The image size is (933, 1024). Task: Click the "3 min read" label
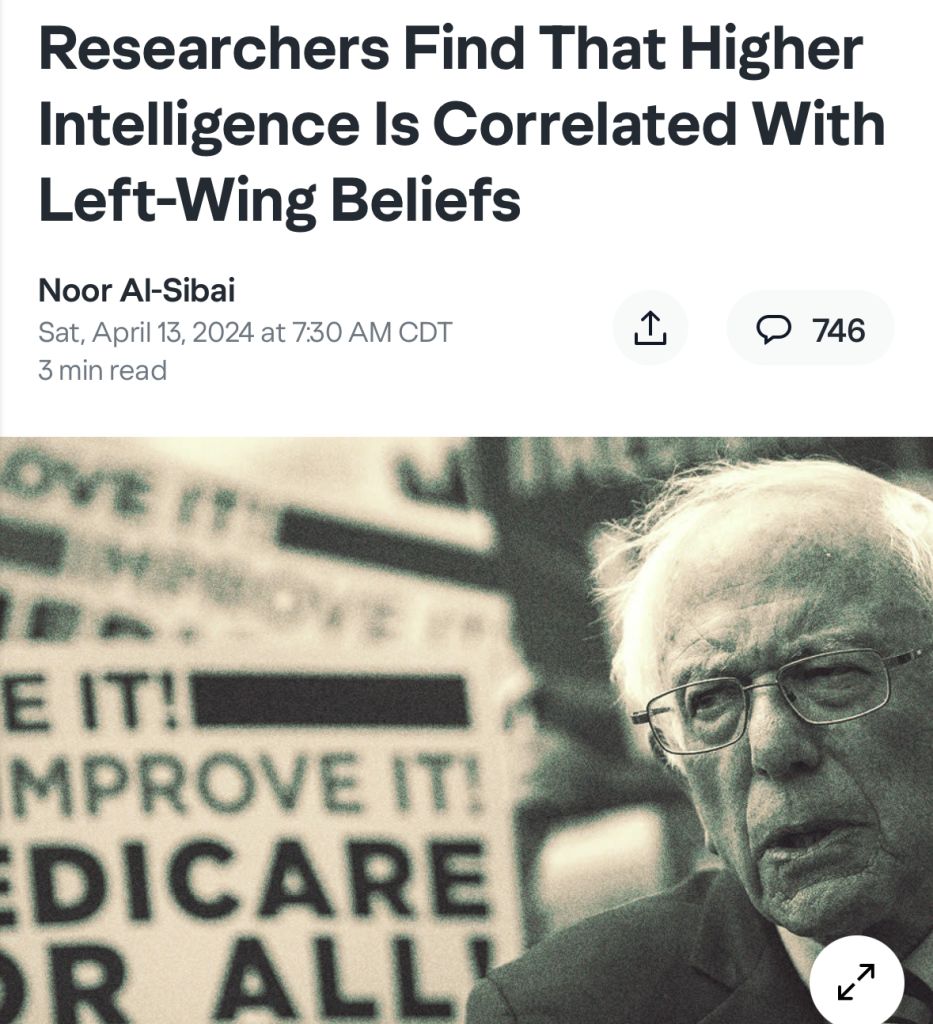(x=103, y=370)
